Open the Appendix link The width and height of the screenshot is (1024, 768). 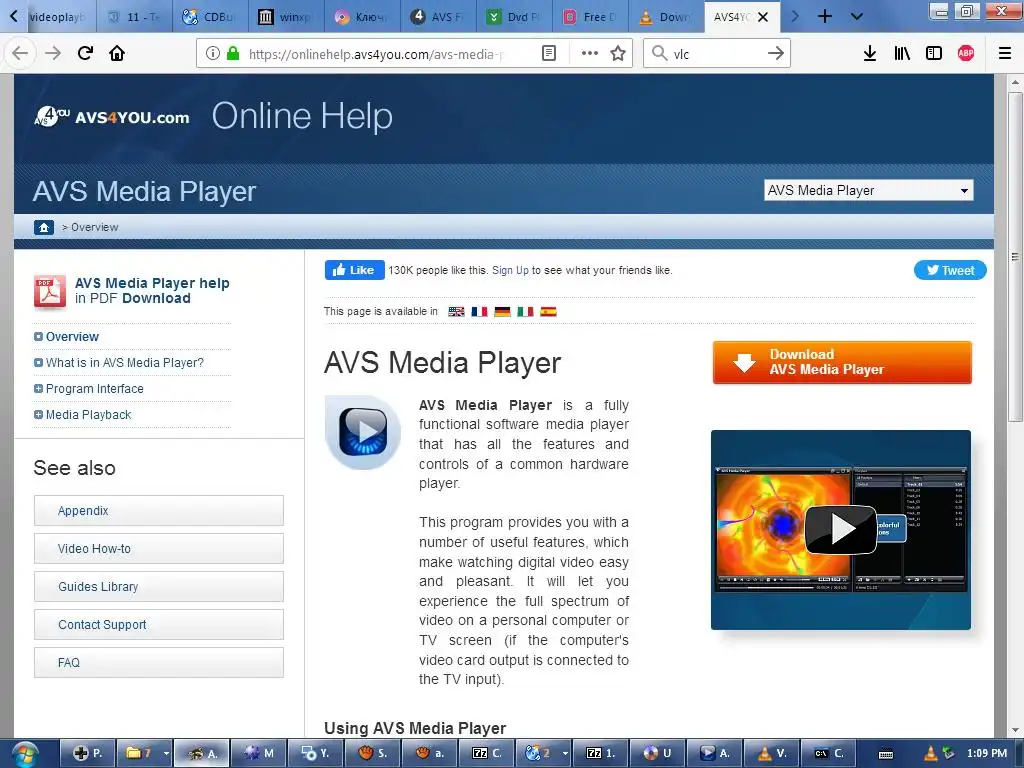point(159,511)
